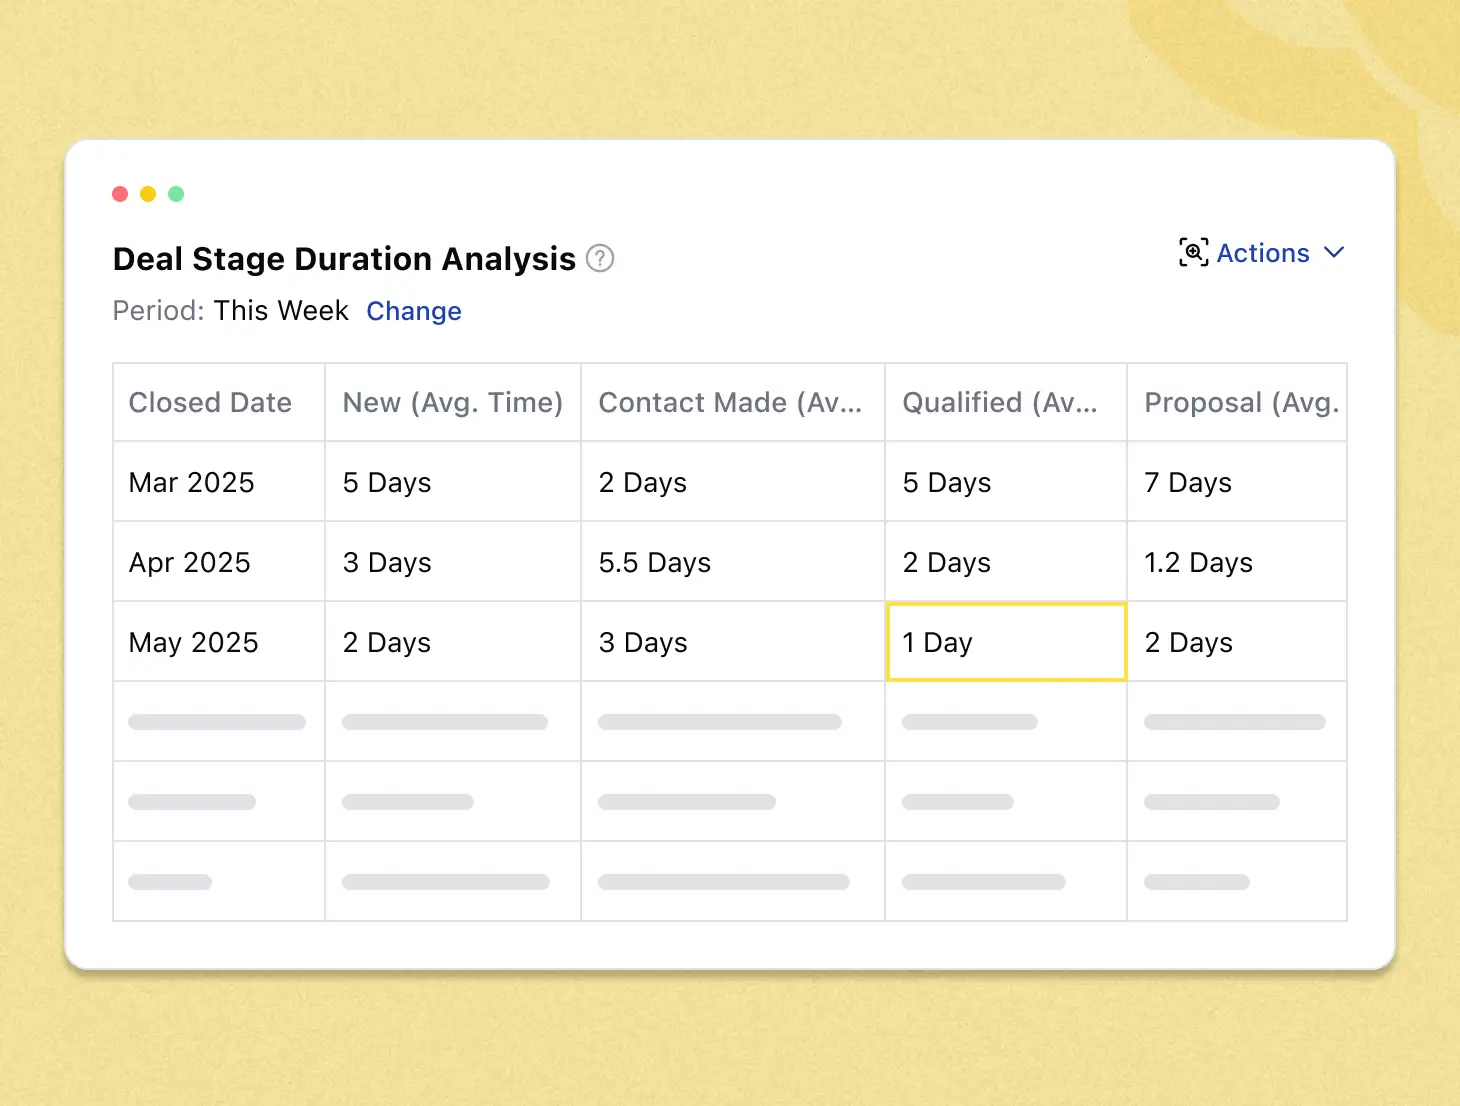Click the 1.2 Days cell
The width and height of the screenshot is (1460, 1106).
[x=1237, y=562]
